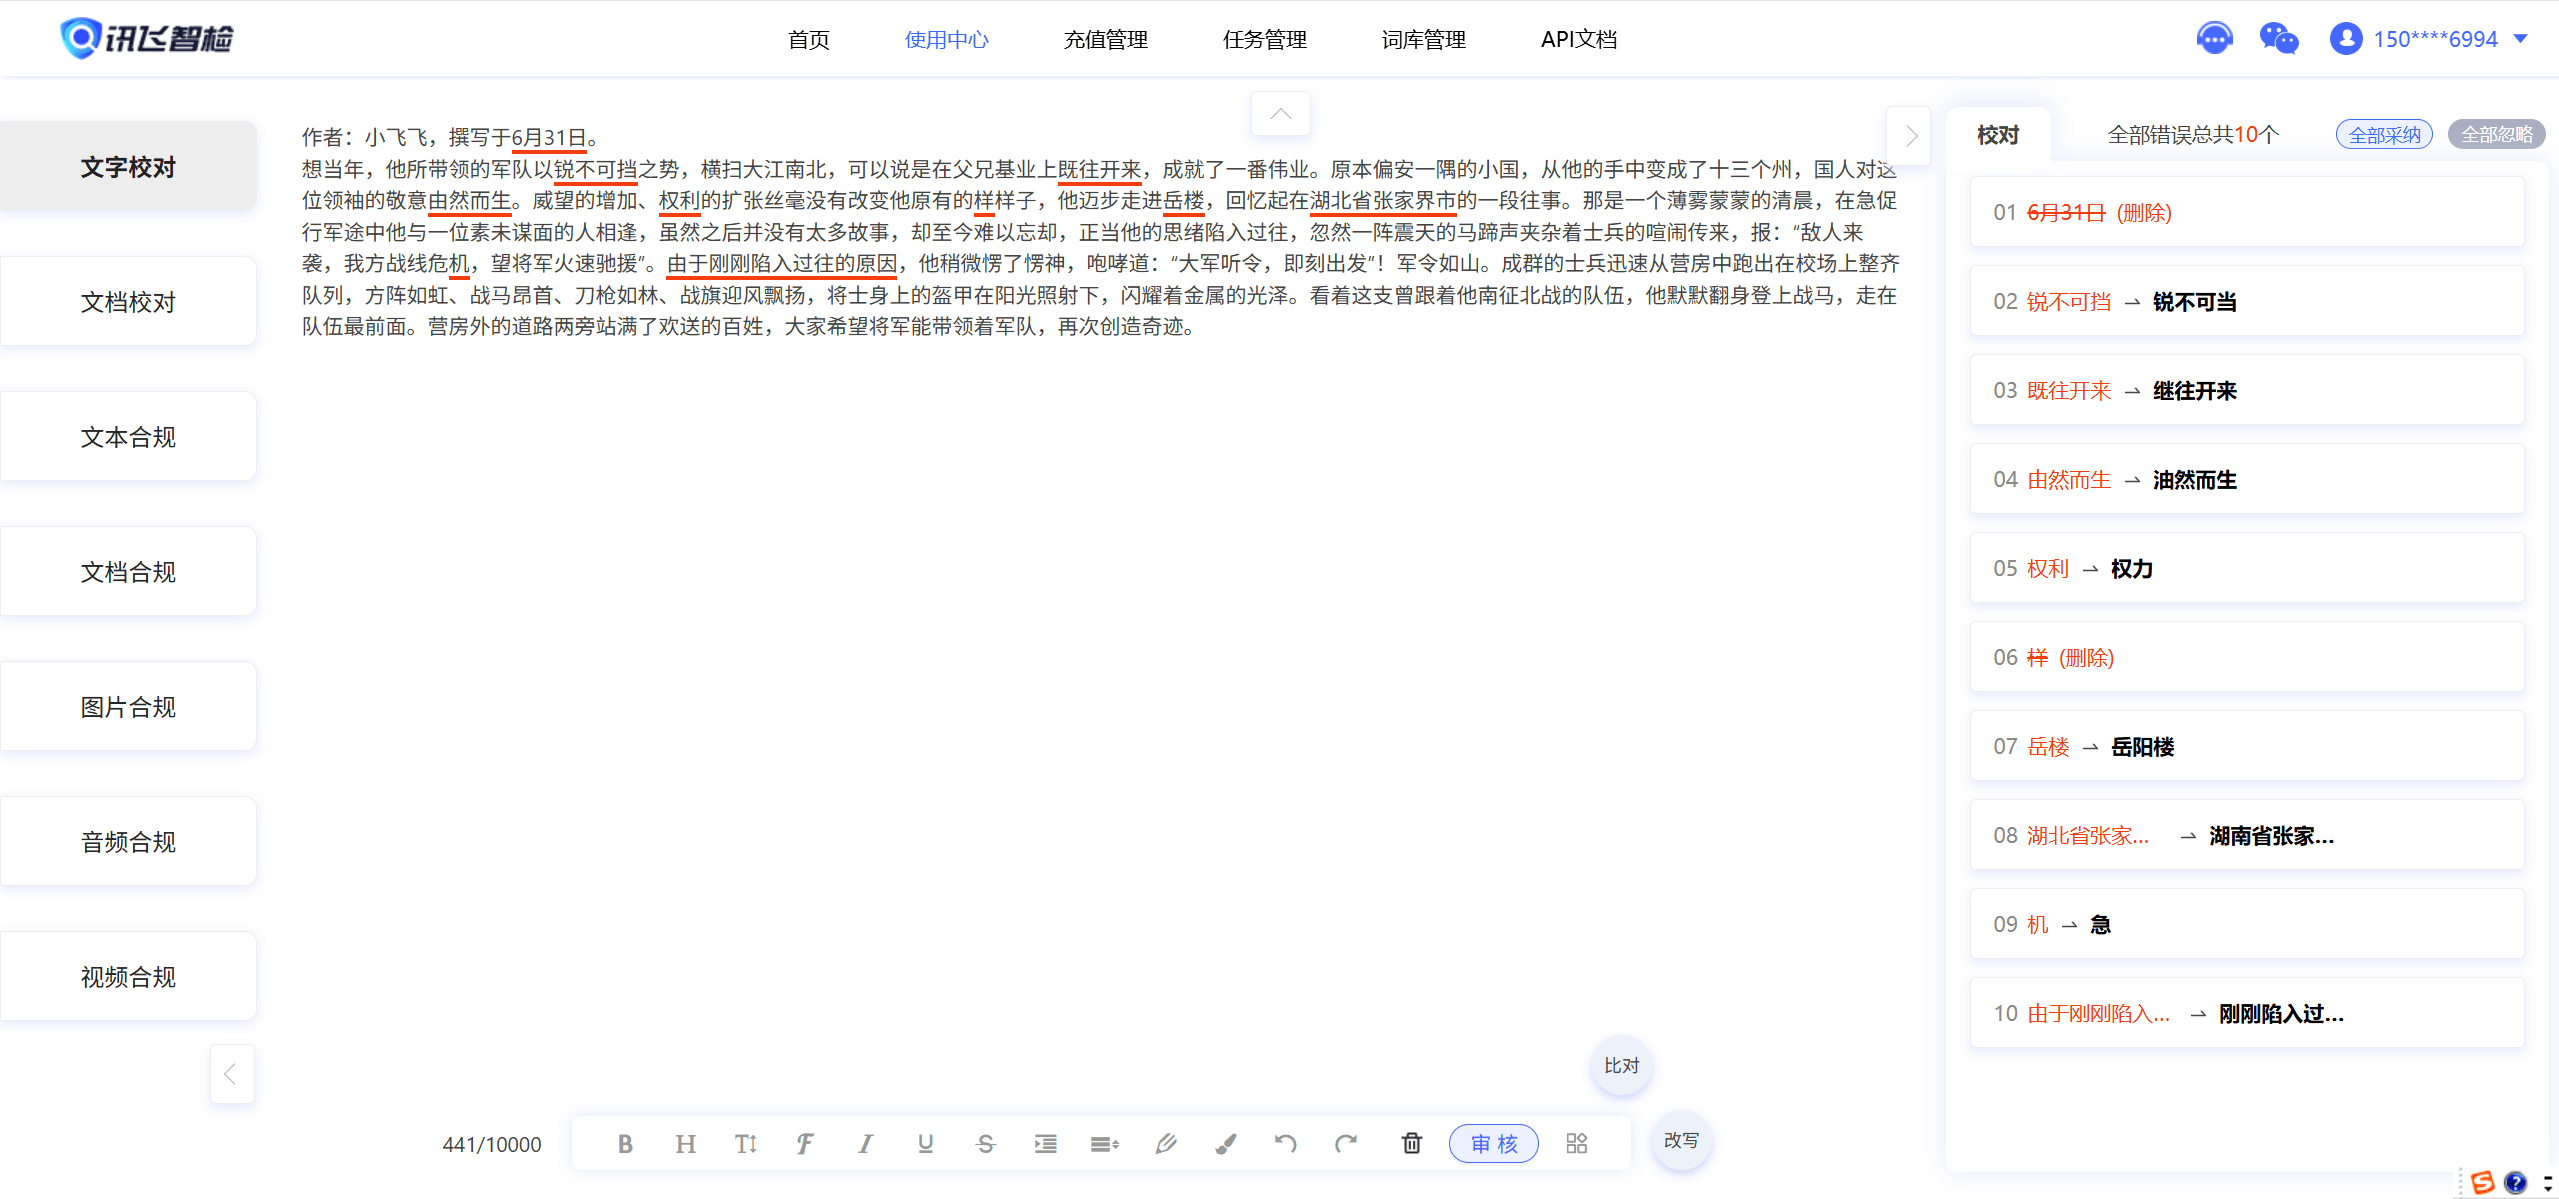Collapse the editor header with the up chevron
The image size is (2559, 1199).
(x=1279, y=113)
